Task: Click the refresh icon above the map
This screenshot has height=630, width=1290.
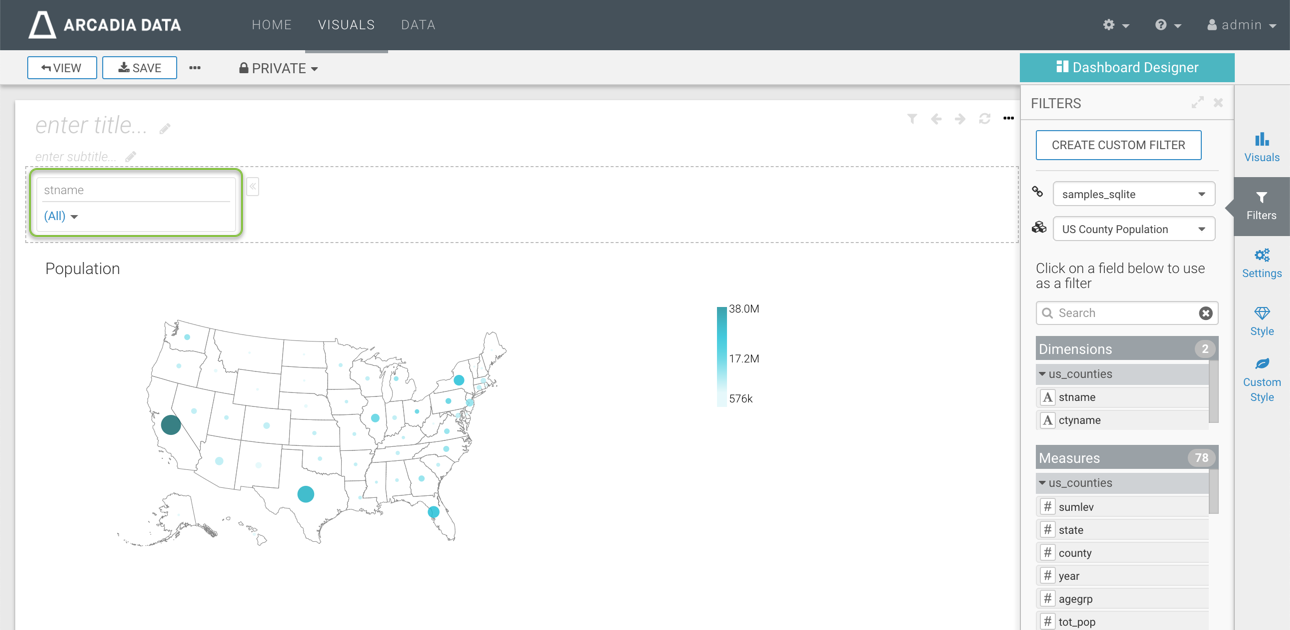Action: [x=984, y=119]
